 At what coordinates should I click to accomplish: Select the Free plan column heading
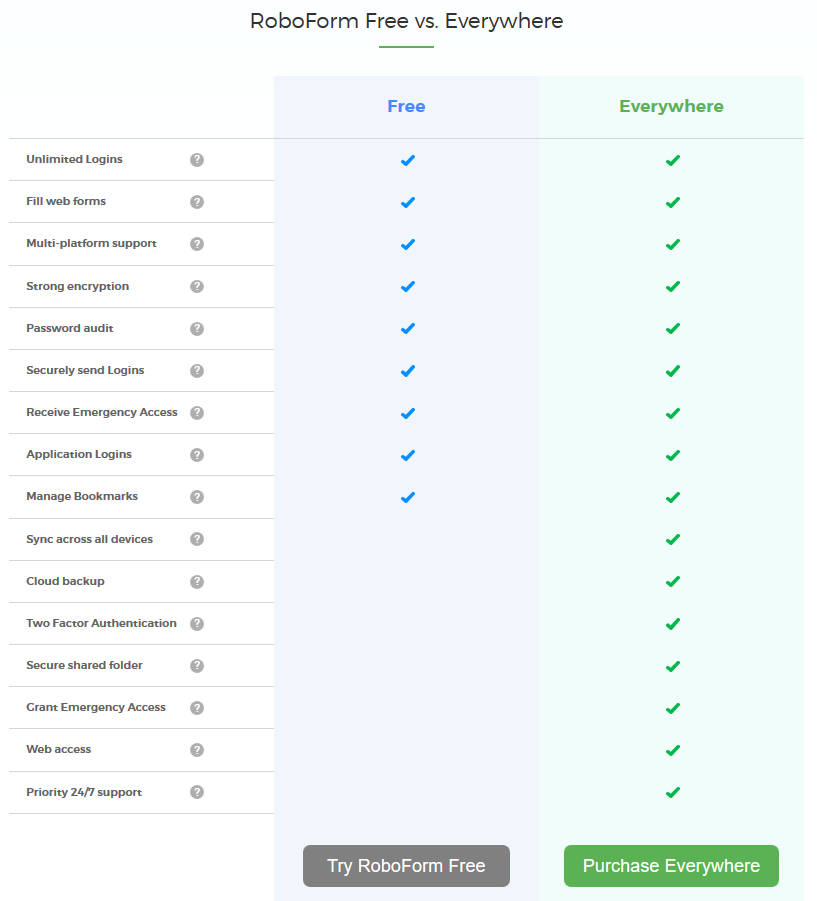click(x=406, y=106)
